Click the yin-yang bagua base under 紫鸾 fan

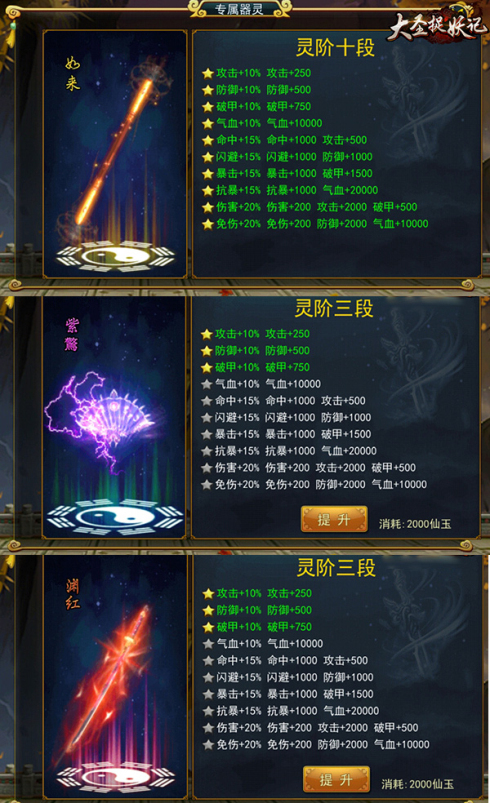[x=115, y=517]
